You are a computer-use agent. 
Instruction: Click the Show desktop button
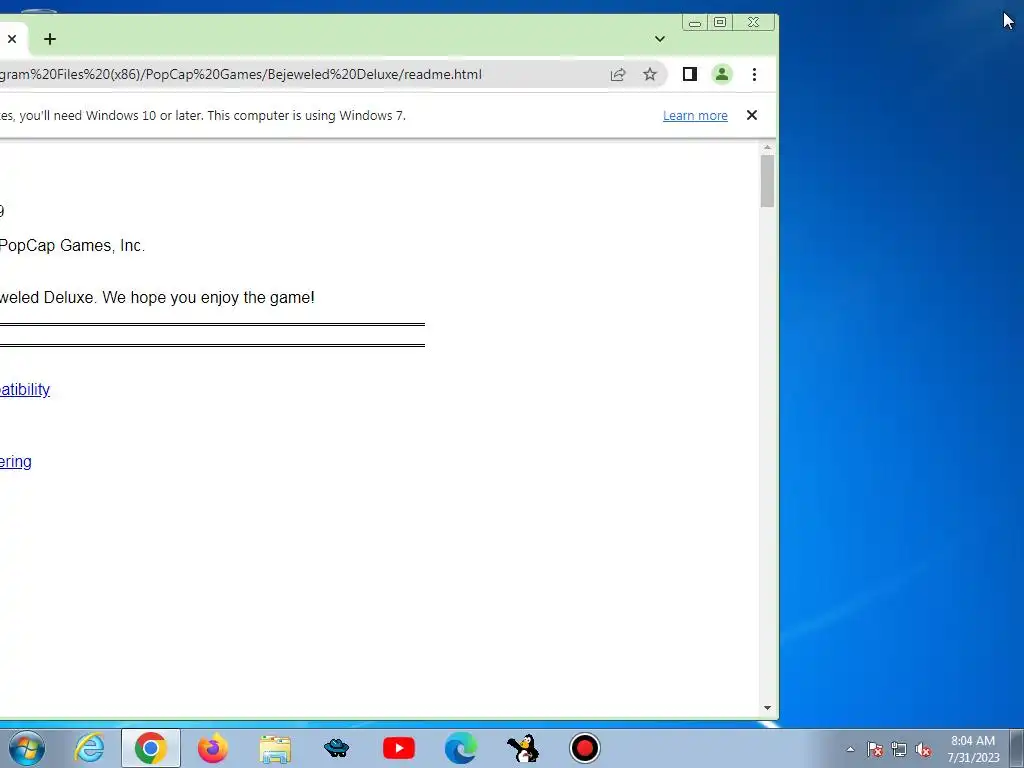[1017, 749]
